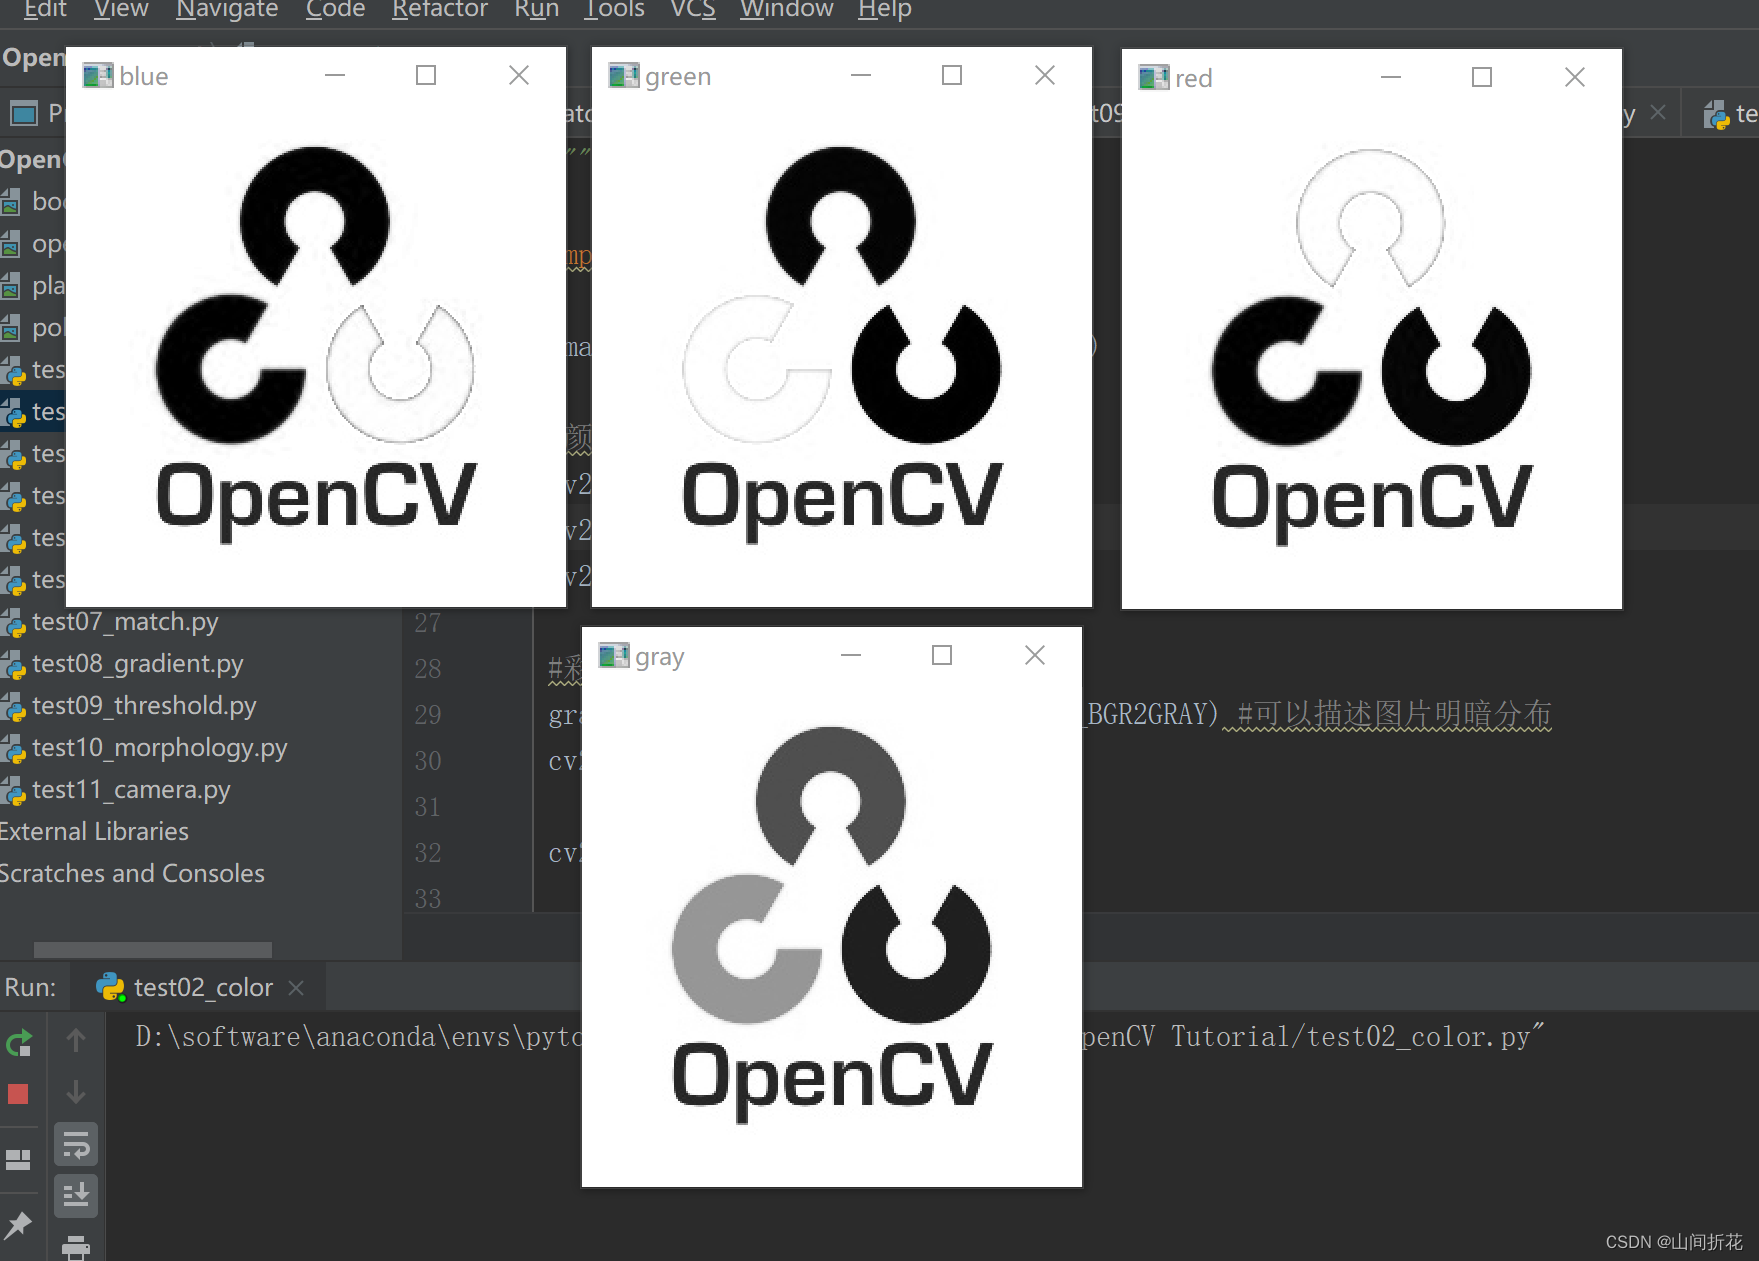Select test08_gradient.py in the project tree
Viewport: 1759px width, 1261px height.
click(x=137, y=664)
